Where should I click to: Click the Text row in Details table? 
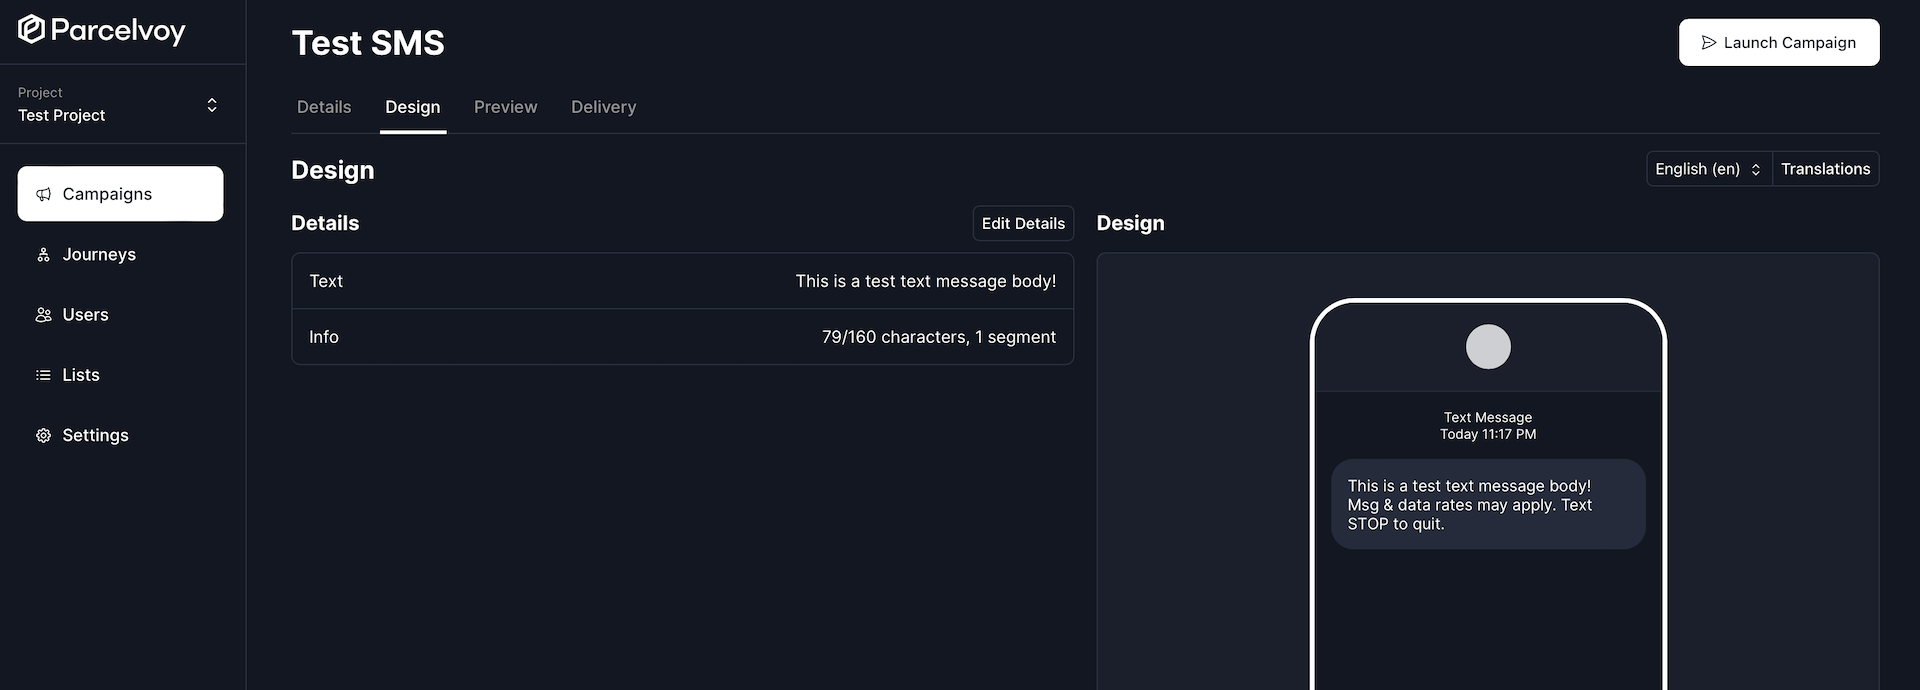(x=682, y=281)
